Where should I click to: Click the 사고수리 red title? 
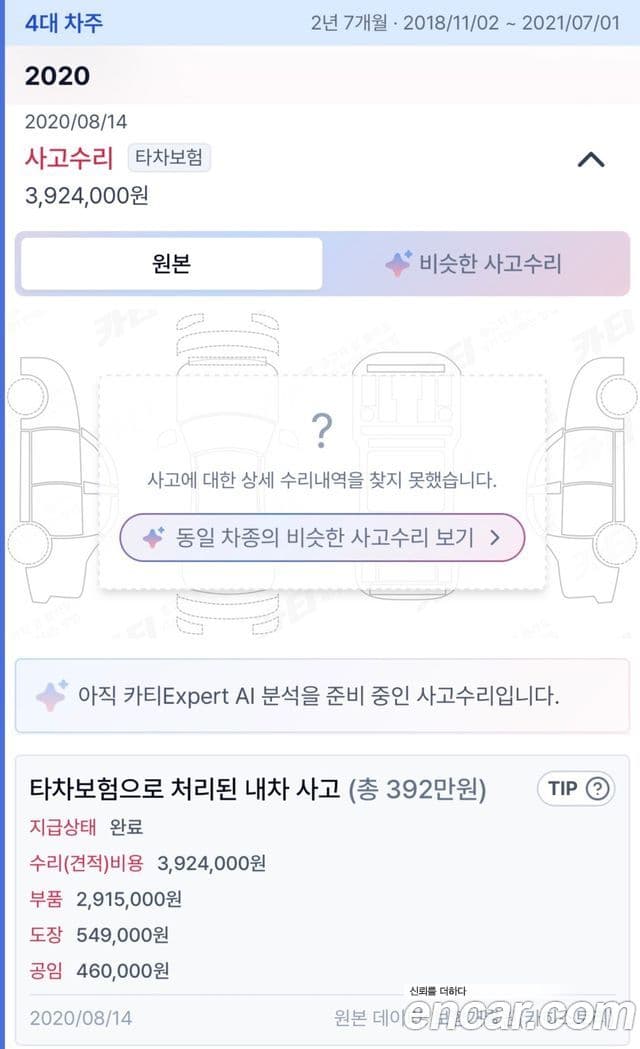pyautogui.click(x=70, y=158)
